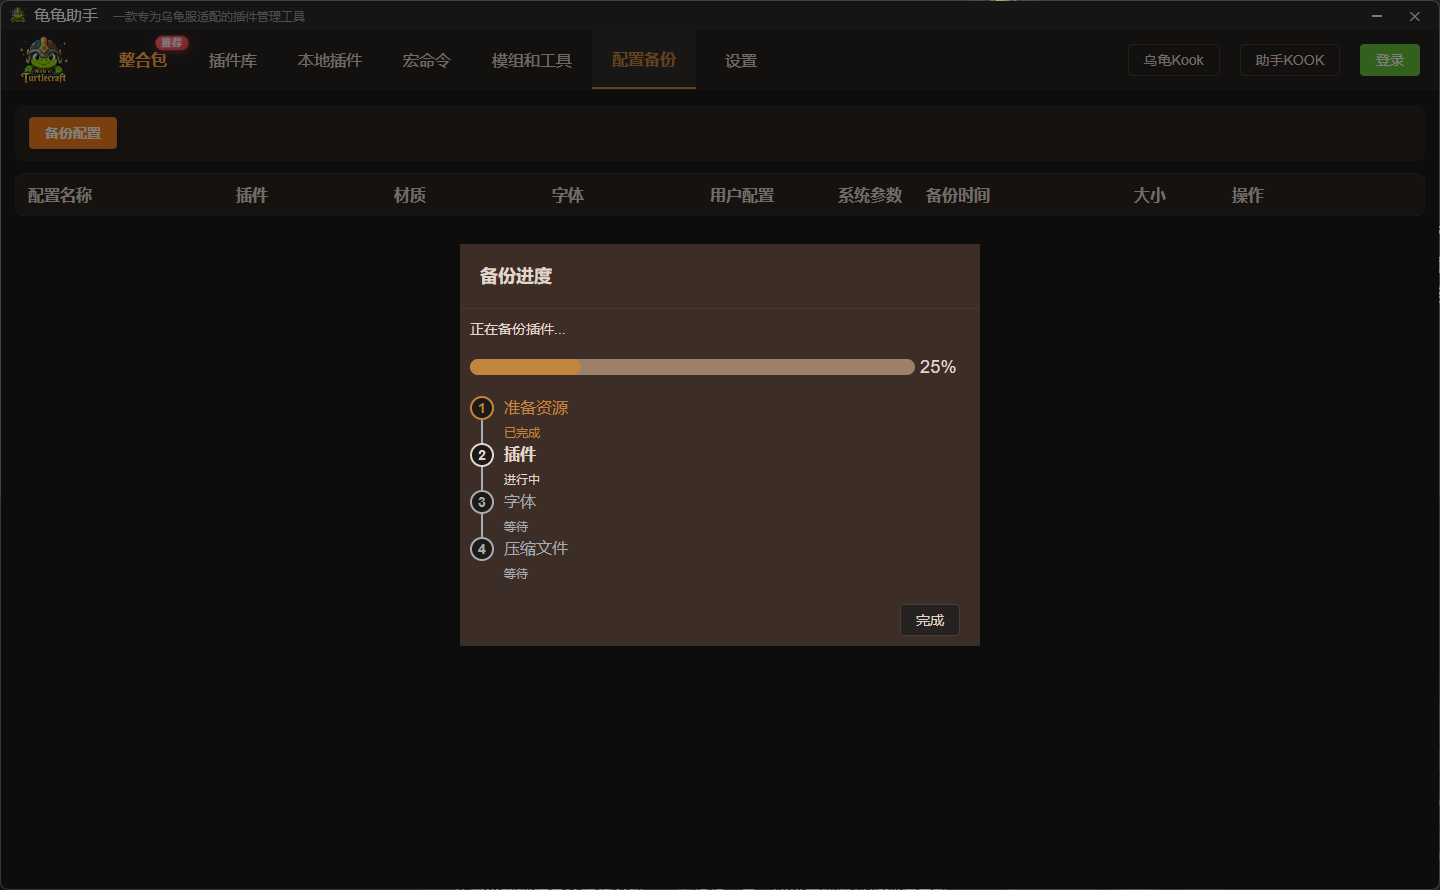This screenshot has width=1440, height=890.
Task: Click step 3 circle for 字体
Action: 482,502
